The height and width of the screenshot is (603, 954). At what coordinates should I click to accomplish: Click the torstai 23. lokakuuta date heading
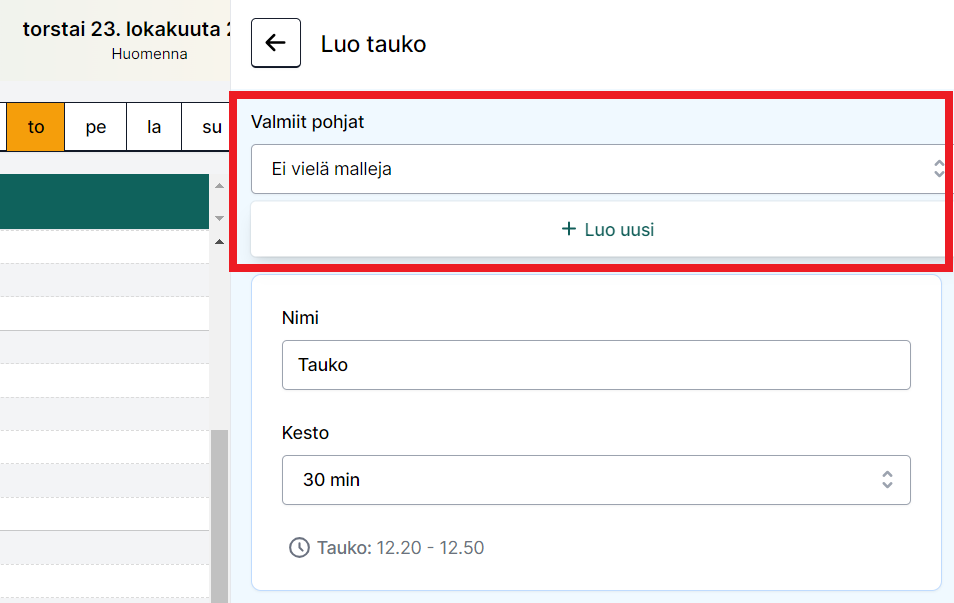pyautogui.click(x=126, y=28)
